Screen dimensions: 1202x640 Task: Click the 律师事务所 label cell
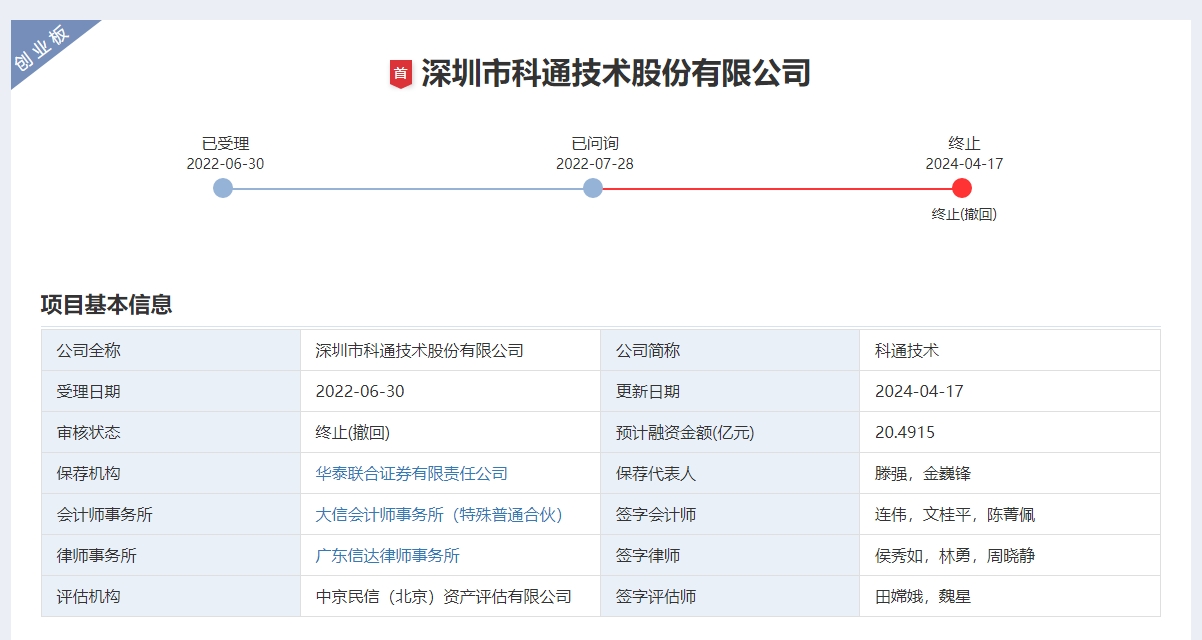point(171,556)
